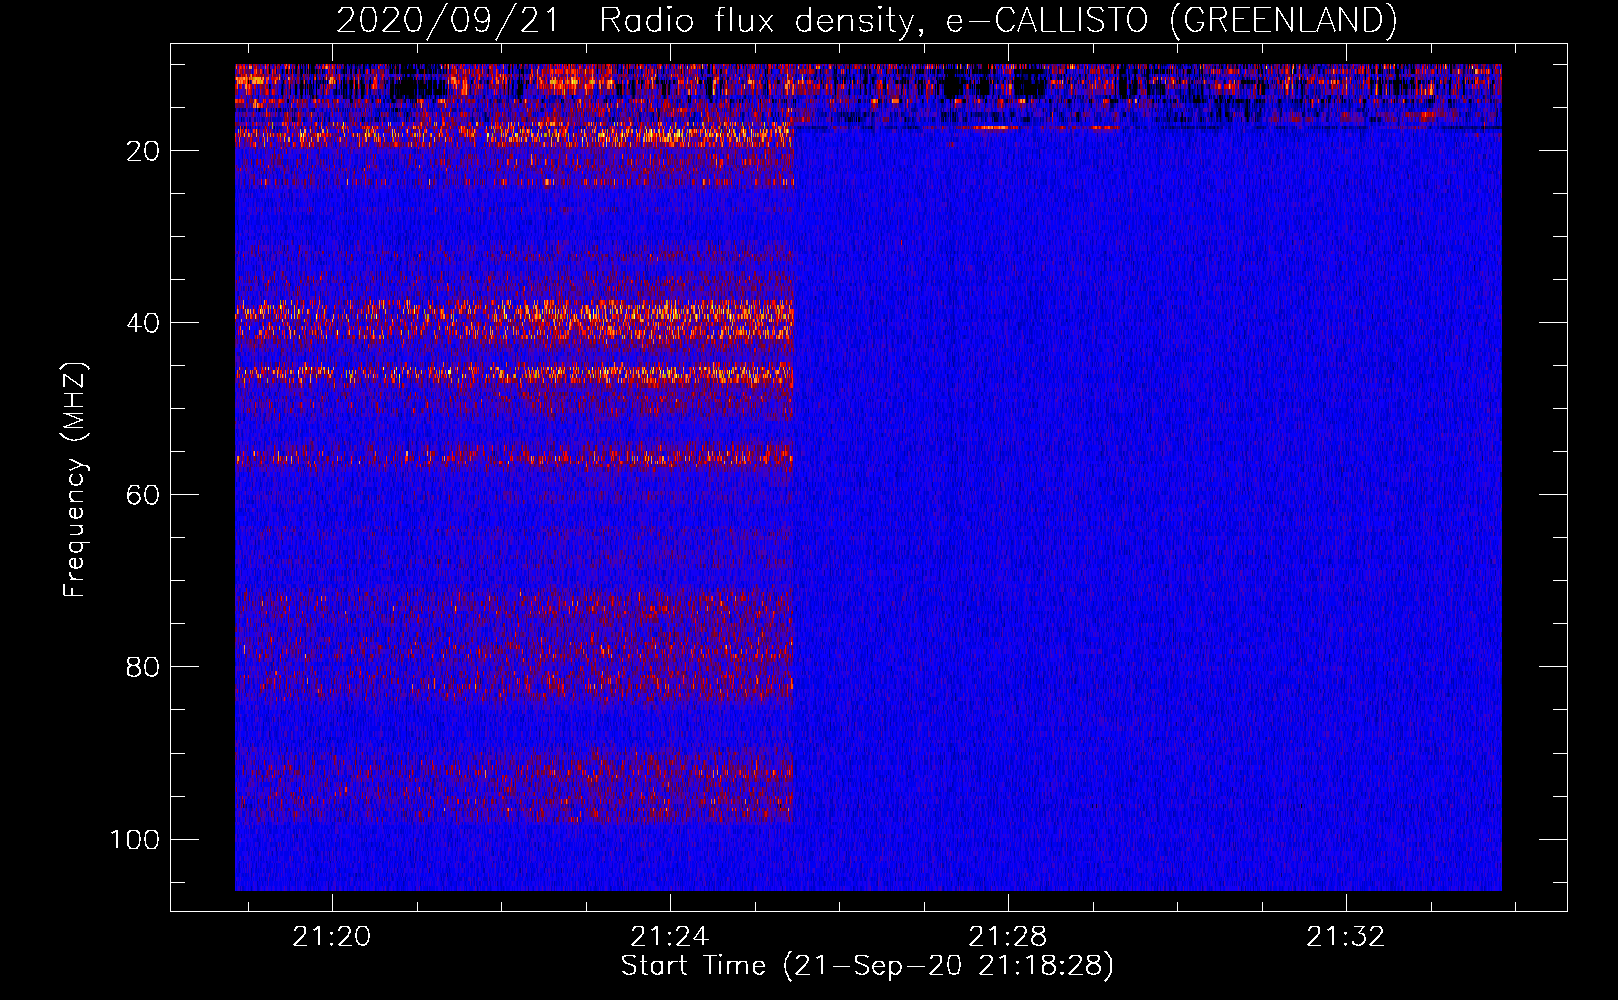
Task: Click the 100 frequency tick label
Action: point(135,839)
